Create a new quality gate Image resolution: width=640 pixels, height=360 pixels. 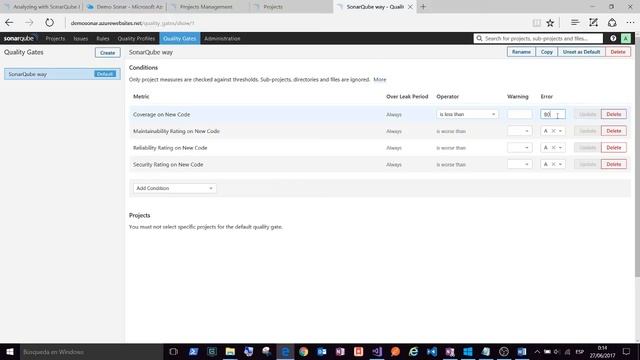[x=108, y=53]
